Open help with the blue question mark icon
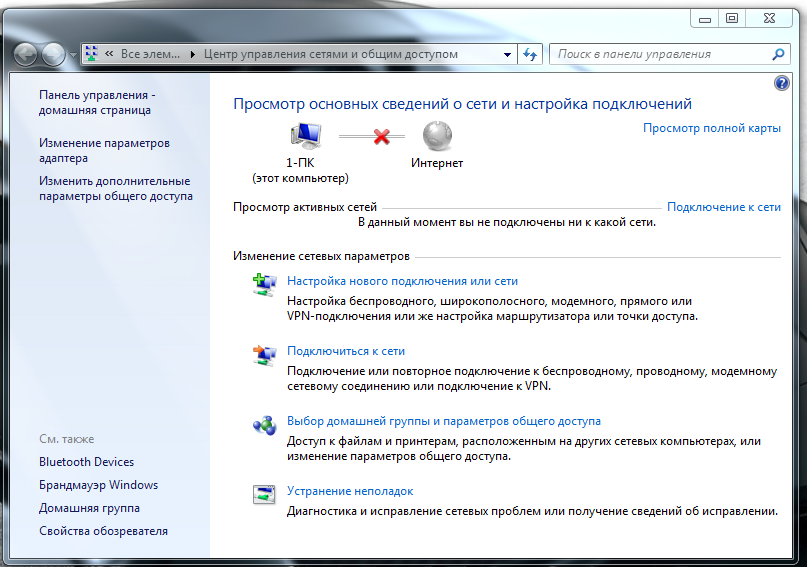The width and height of the screenshot is (807, 567). pyautogui.click(x=782, y=84)
